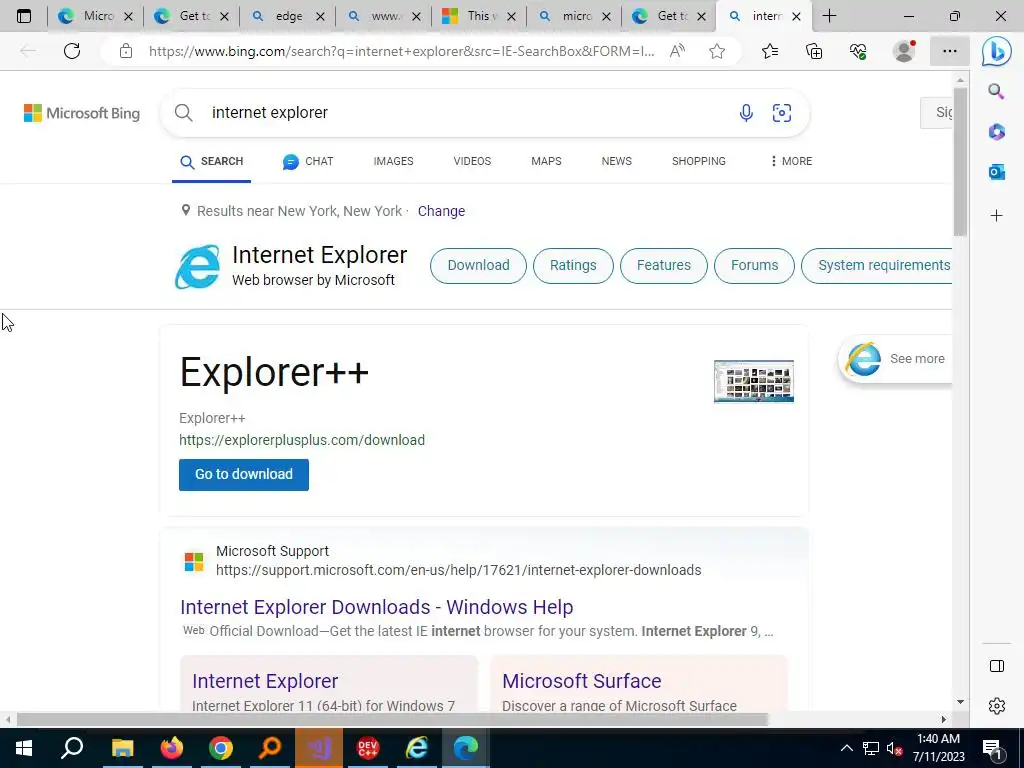Image resolution: width=1024 pixels, height=768 pixels.
Task: Add page to favorites star icon
Action: pos(717,51)
